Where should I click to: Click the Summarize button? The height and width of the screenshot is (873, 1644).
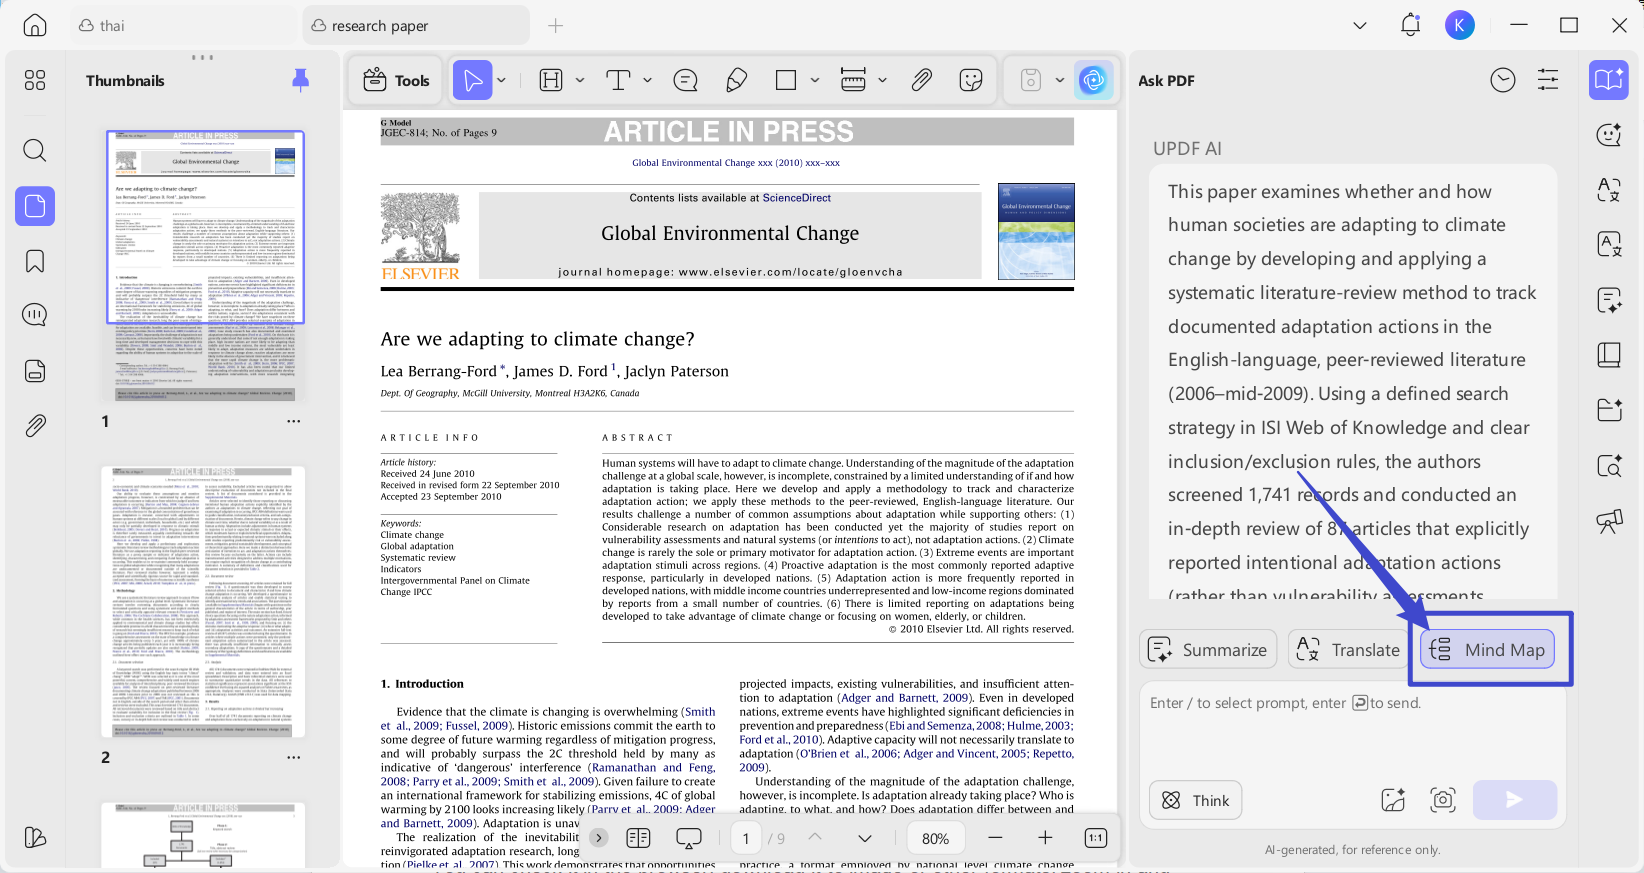tap(1208, 649)
